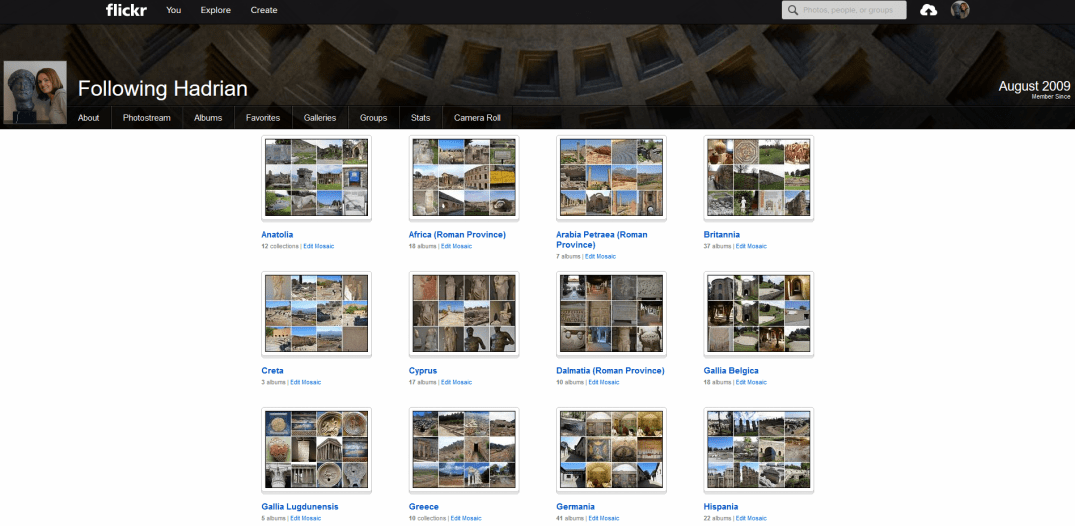This screenshot has height=526, width=1075.
Task: Open the You menu
Action: (x=174, y=10)
